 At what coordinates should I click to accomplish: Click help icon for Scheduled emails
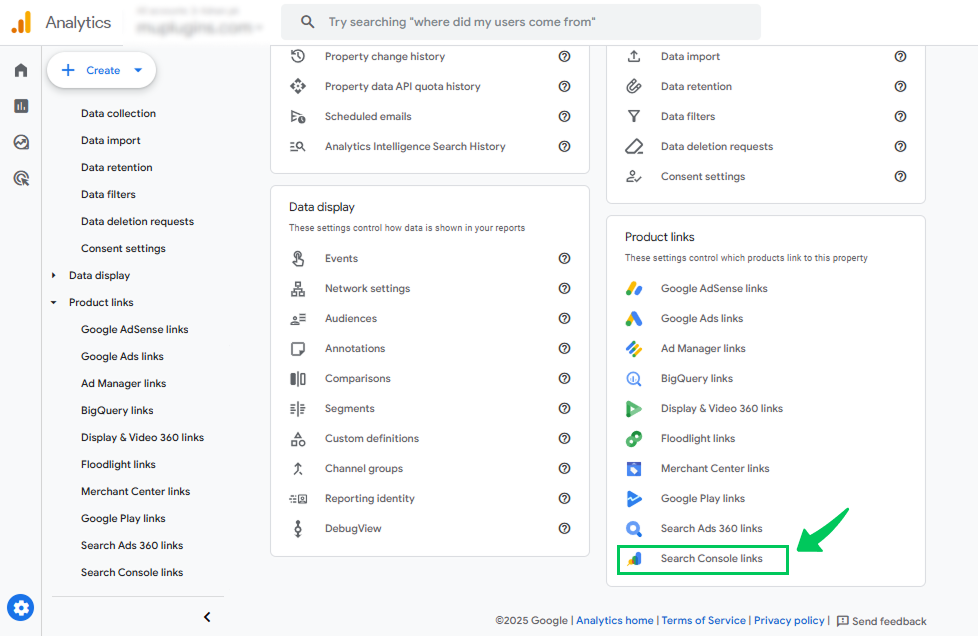click(564, 116)
